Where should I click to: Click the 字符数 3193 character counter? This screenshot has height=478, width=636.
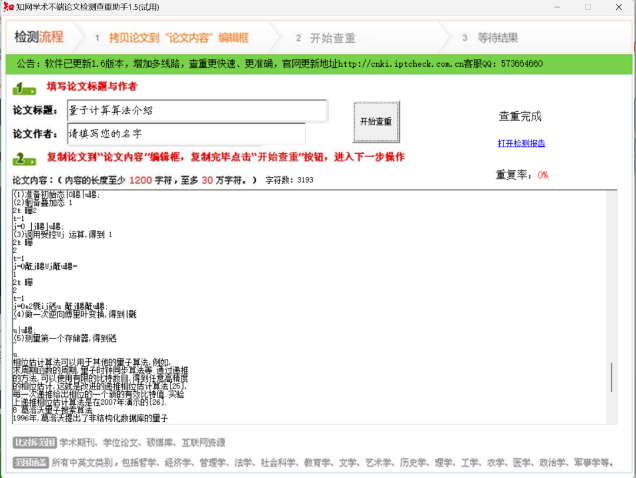point(289,180)
